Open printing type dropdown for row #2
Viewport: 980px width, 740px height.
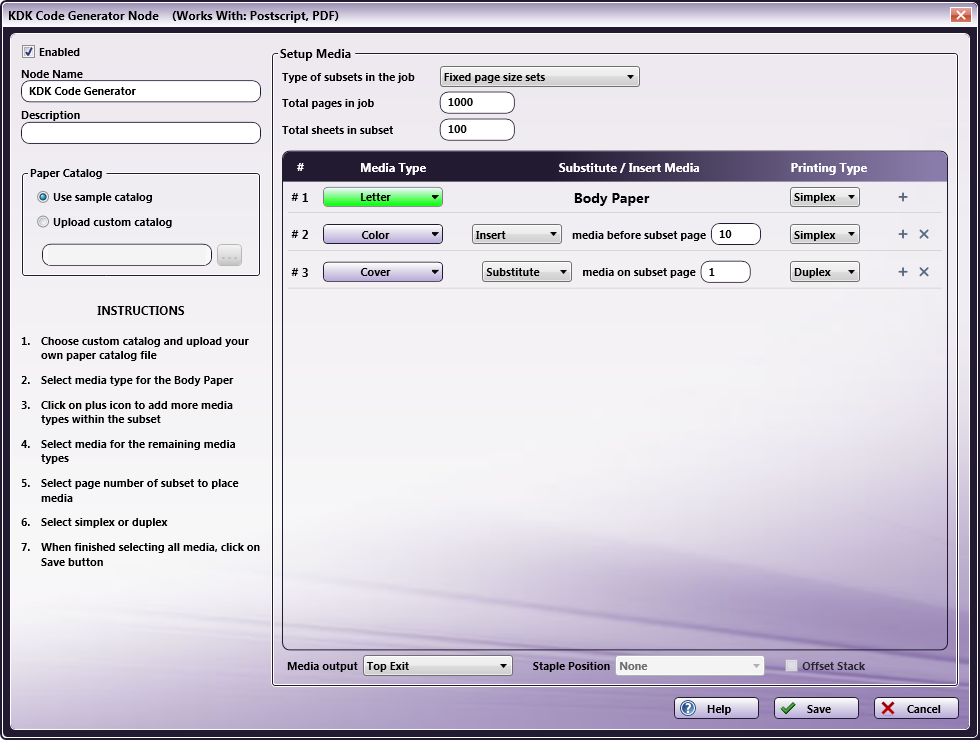[824, 234]
